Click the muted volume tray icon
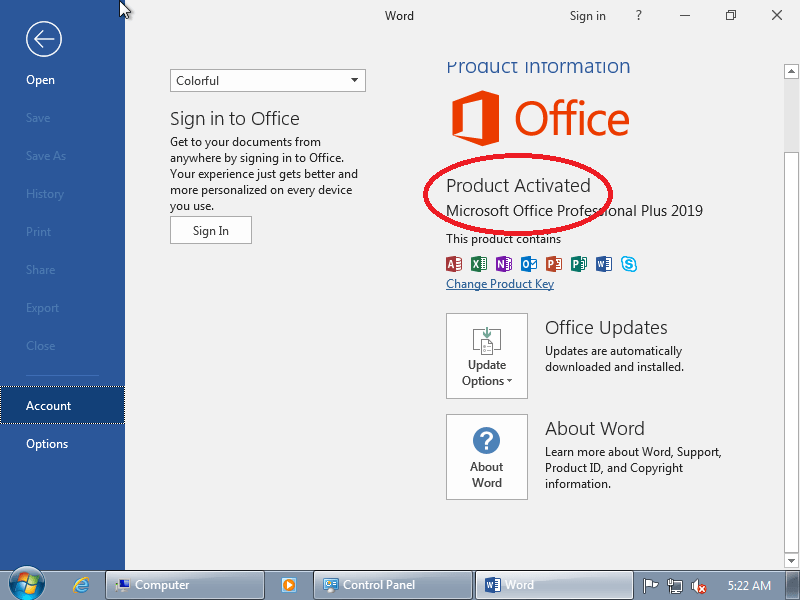The height and width of the screenshot is (600, 800). (698, 586)
